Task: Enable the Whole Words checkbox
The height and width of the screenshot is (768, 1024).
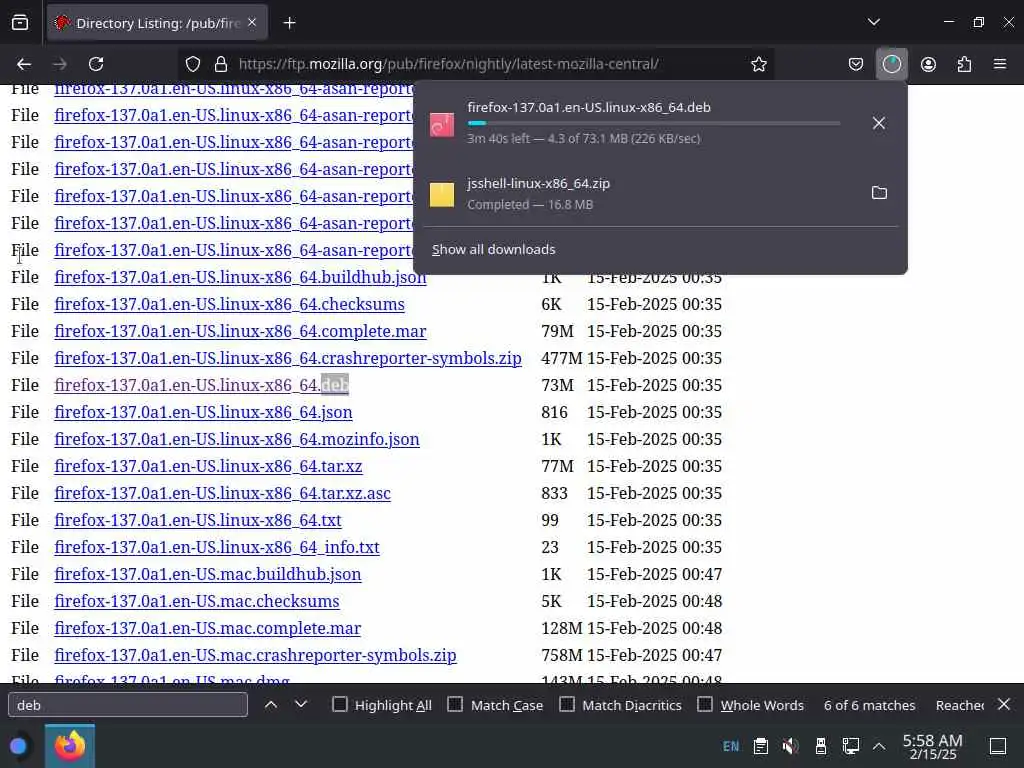Action: 705,705
